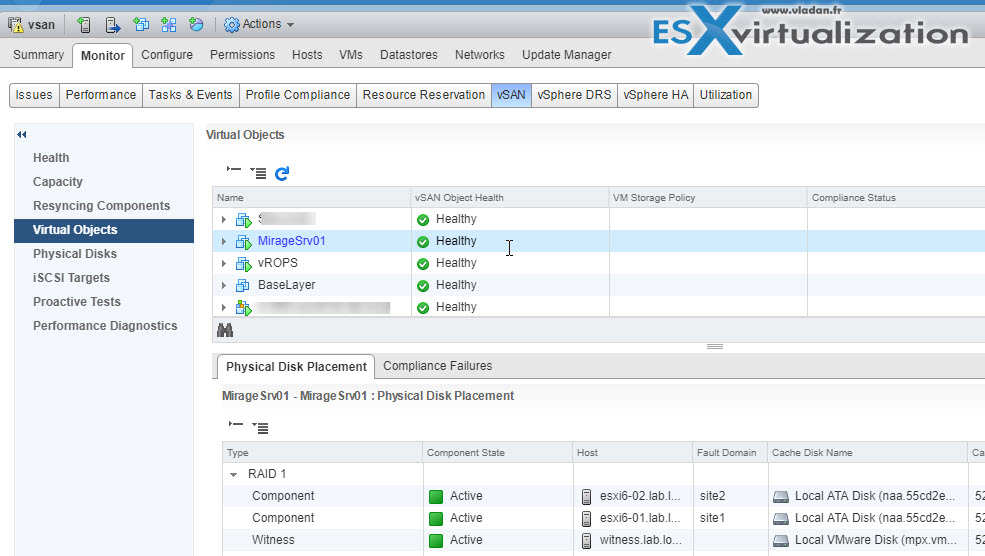Expand the vROPS virtual object row
985x556 pixels.
click(224, 263)
